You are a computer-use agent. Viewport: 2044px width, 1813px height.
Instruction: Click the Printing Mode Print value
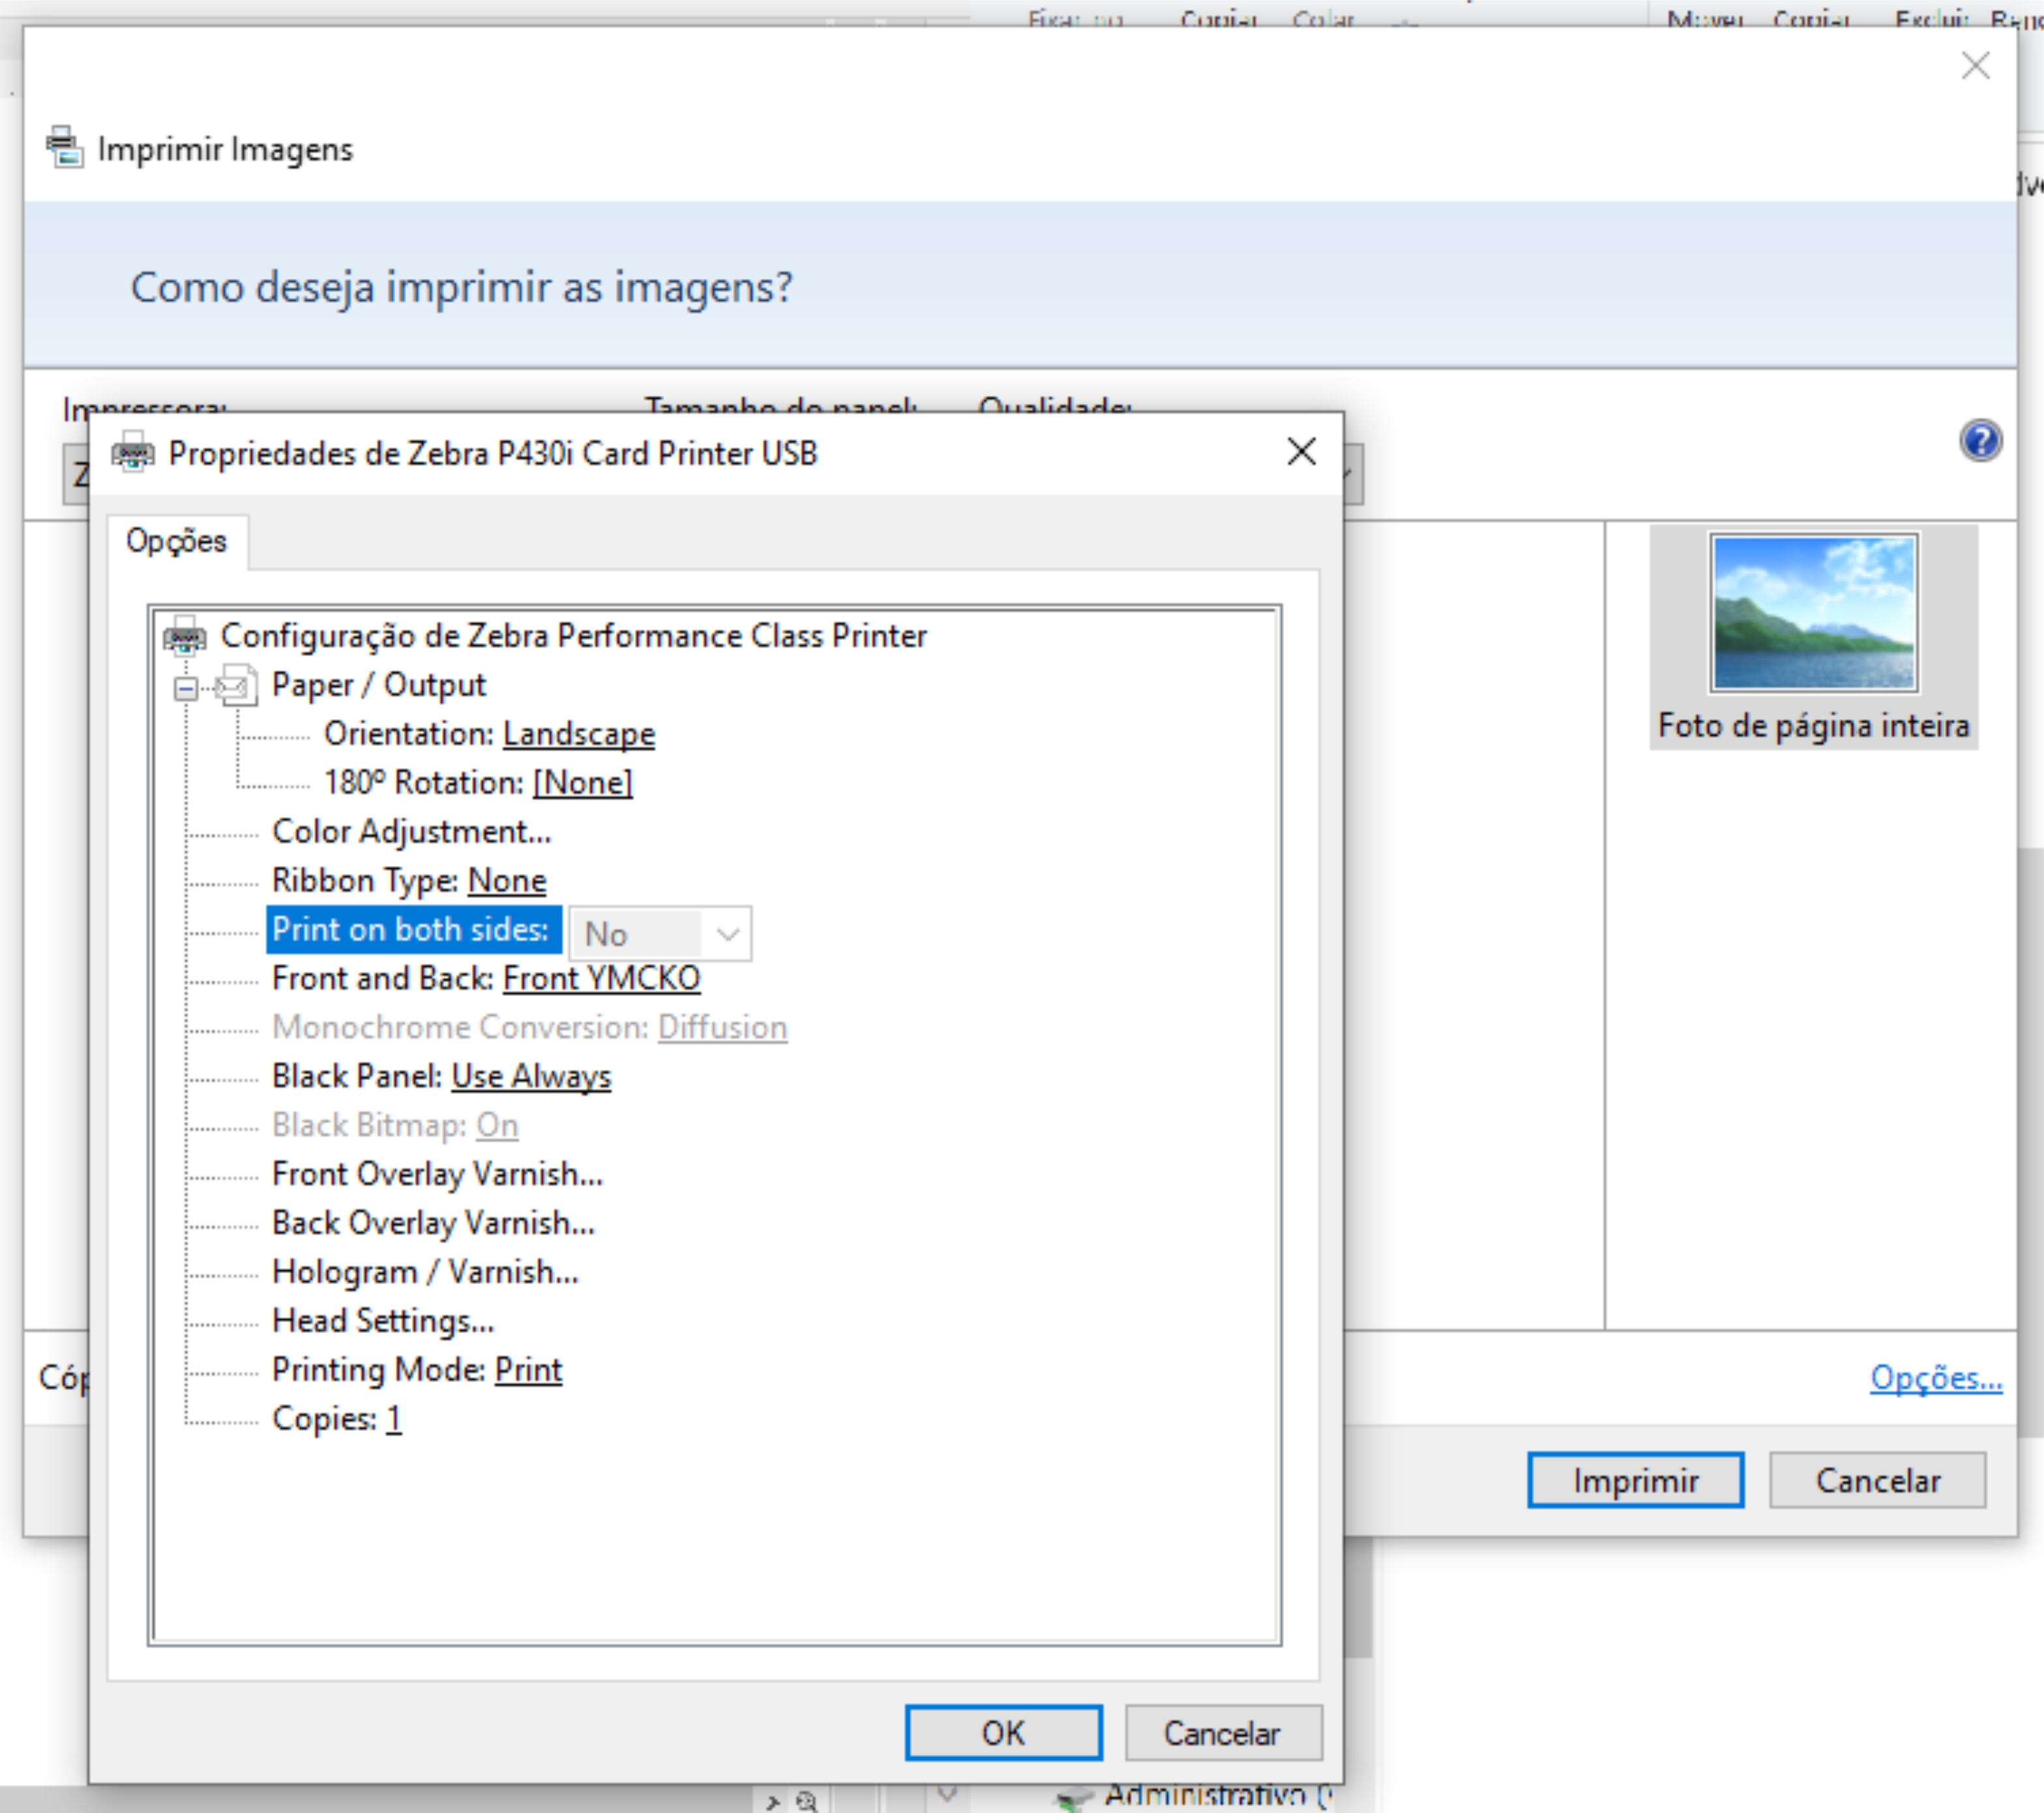click(529, 1371)
